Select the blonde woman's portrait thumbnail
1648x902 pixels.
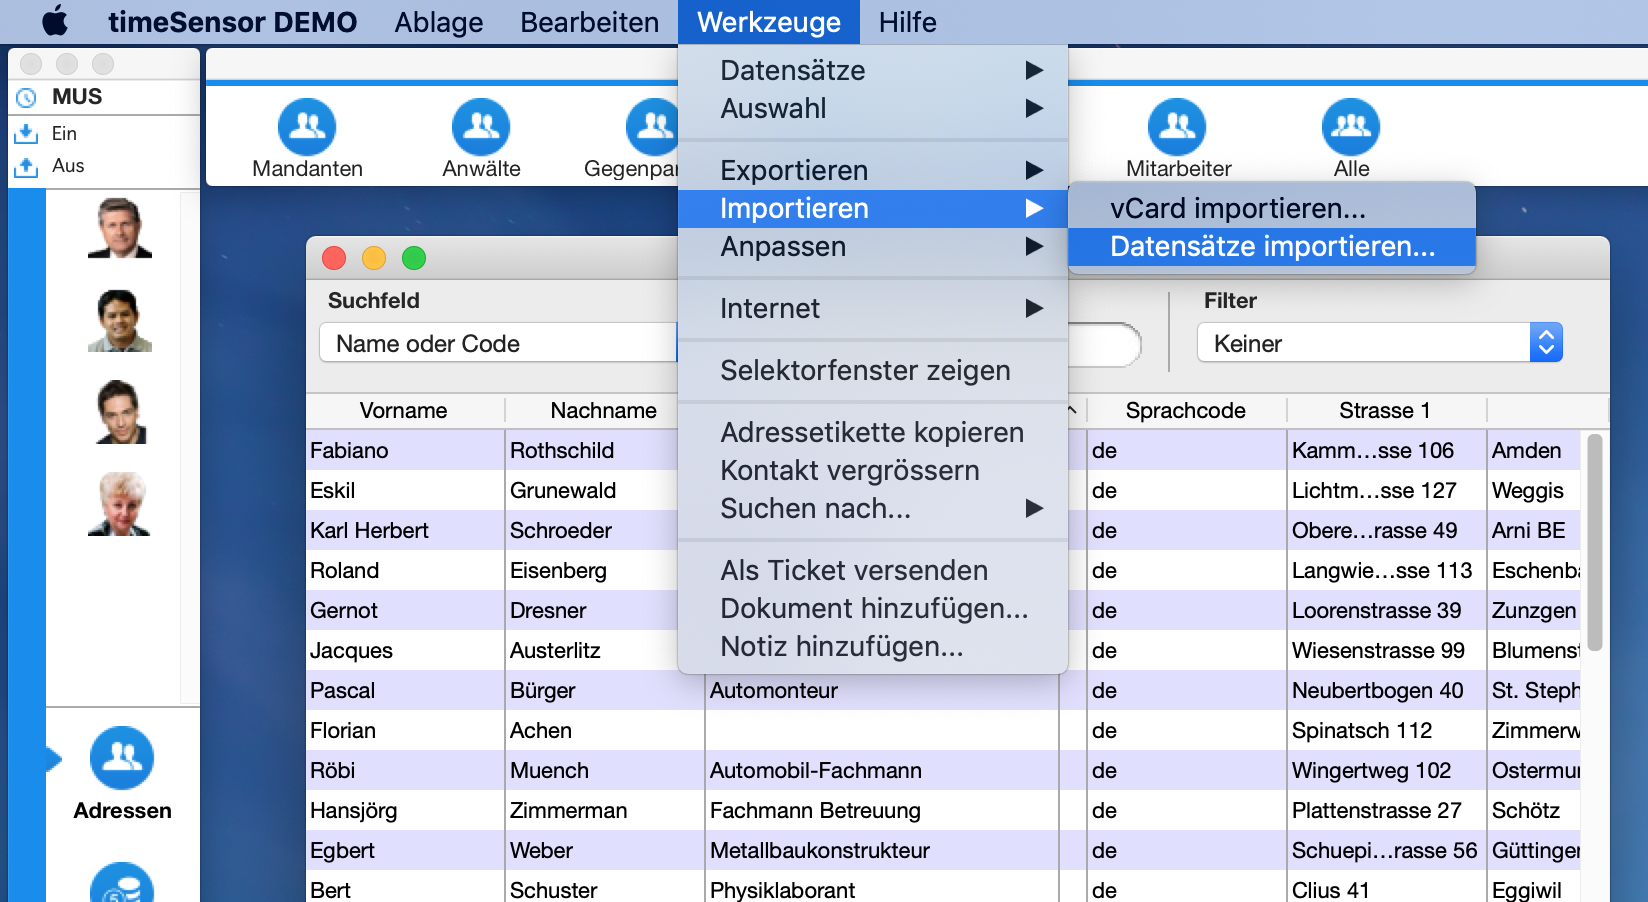[120, 504]
